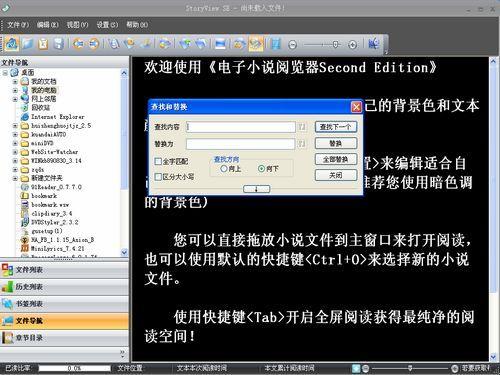Viewport: 500px width, 375px height.
Task: Expand the WebSite-Watcher folder node
Action: coord(15,152)
